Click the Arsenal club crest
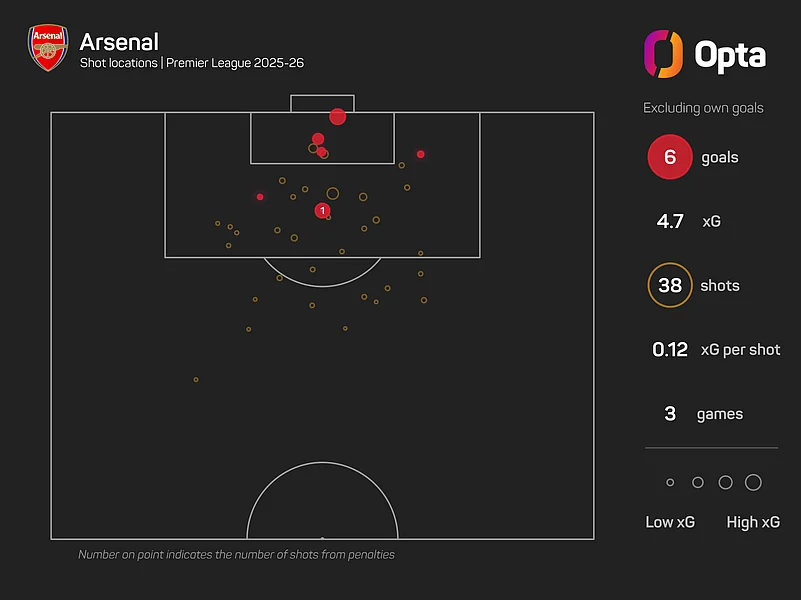 (x=48, y=47)
